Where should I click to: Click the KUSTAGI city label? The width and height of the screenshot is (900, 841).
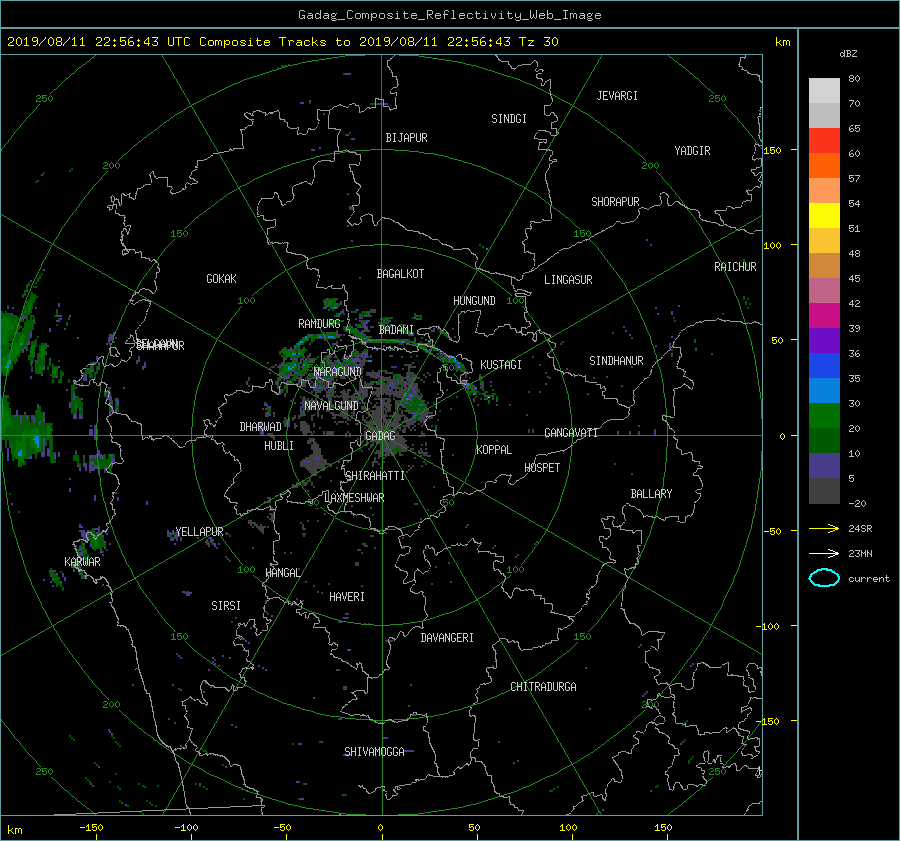501,365
